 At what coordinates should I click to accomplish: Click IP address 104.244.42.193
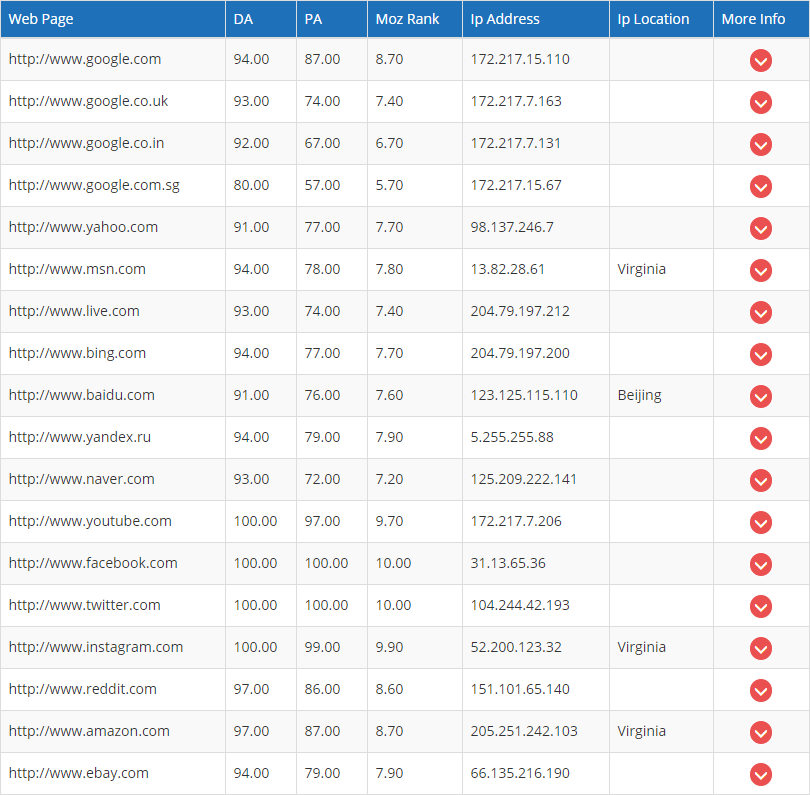(x=520, y=605)
